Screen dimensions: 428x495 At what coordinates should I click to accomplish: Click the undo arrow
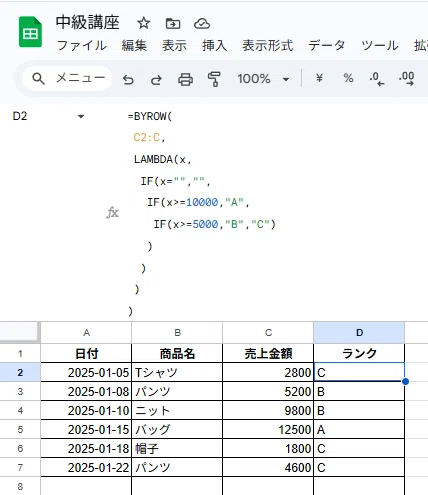pos(128,79)
